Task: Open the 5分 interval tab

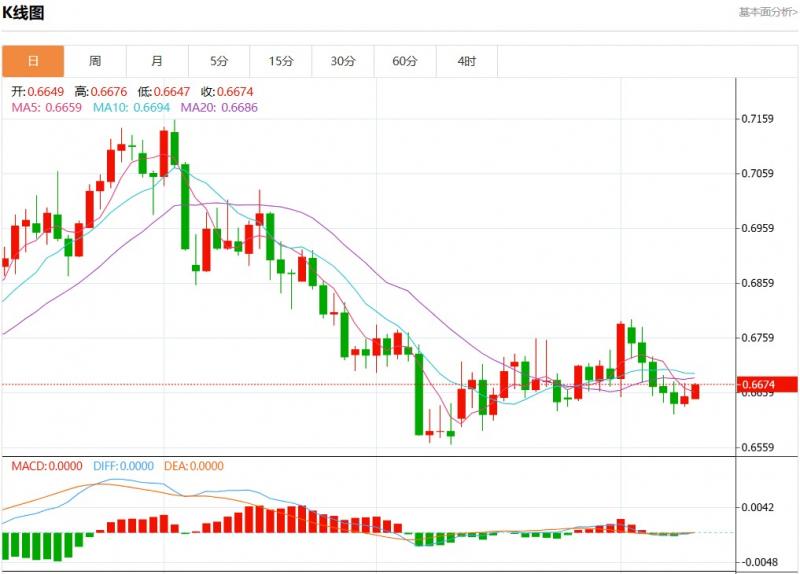Action: 219,61
